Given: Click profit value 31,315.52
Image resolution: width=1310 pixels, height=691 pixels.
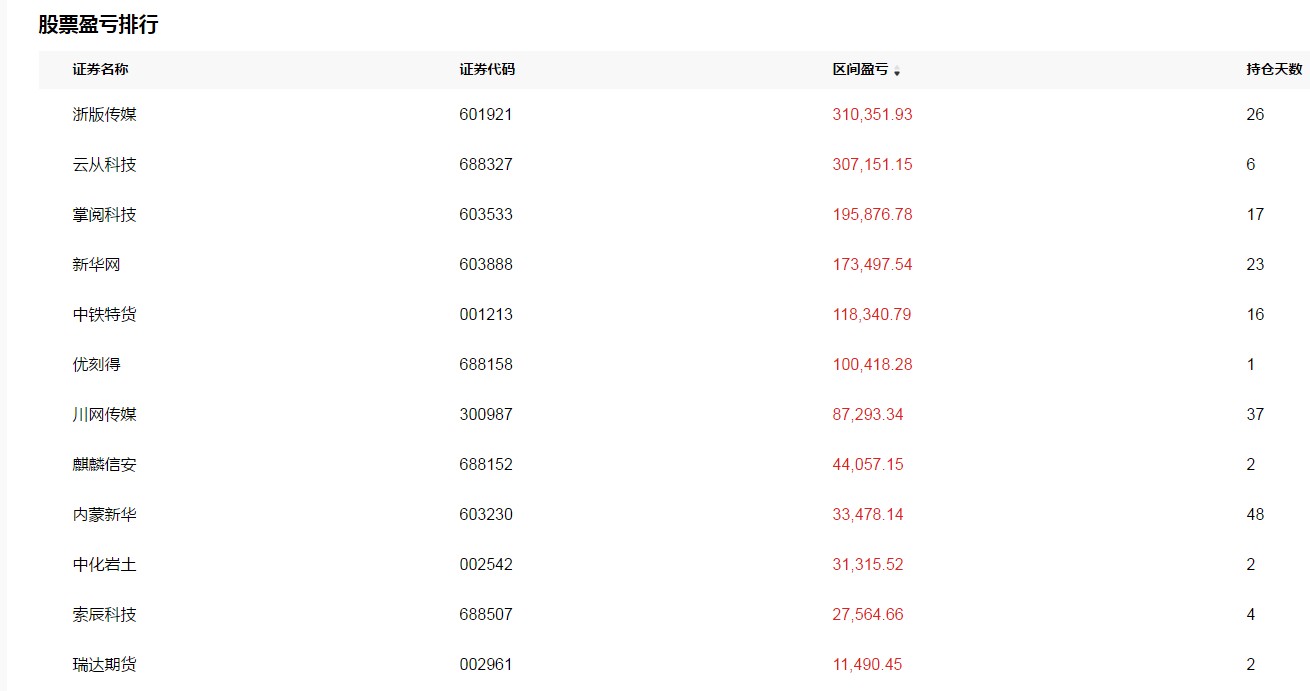Looking at the screenshot, I should click(868, 564).
